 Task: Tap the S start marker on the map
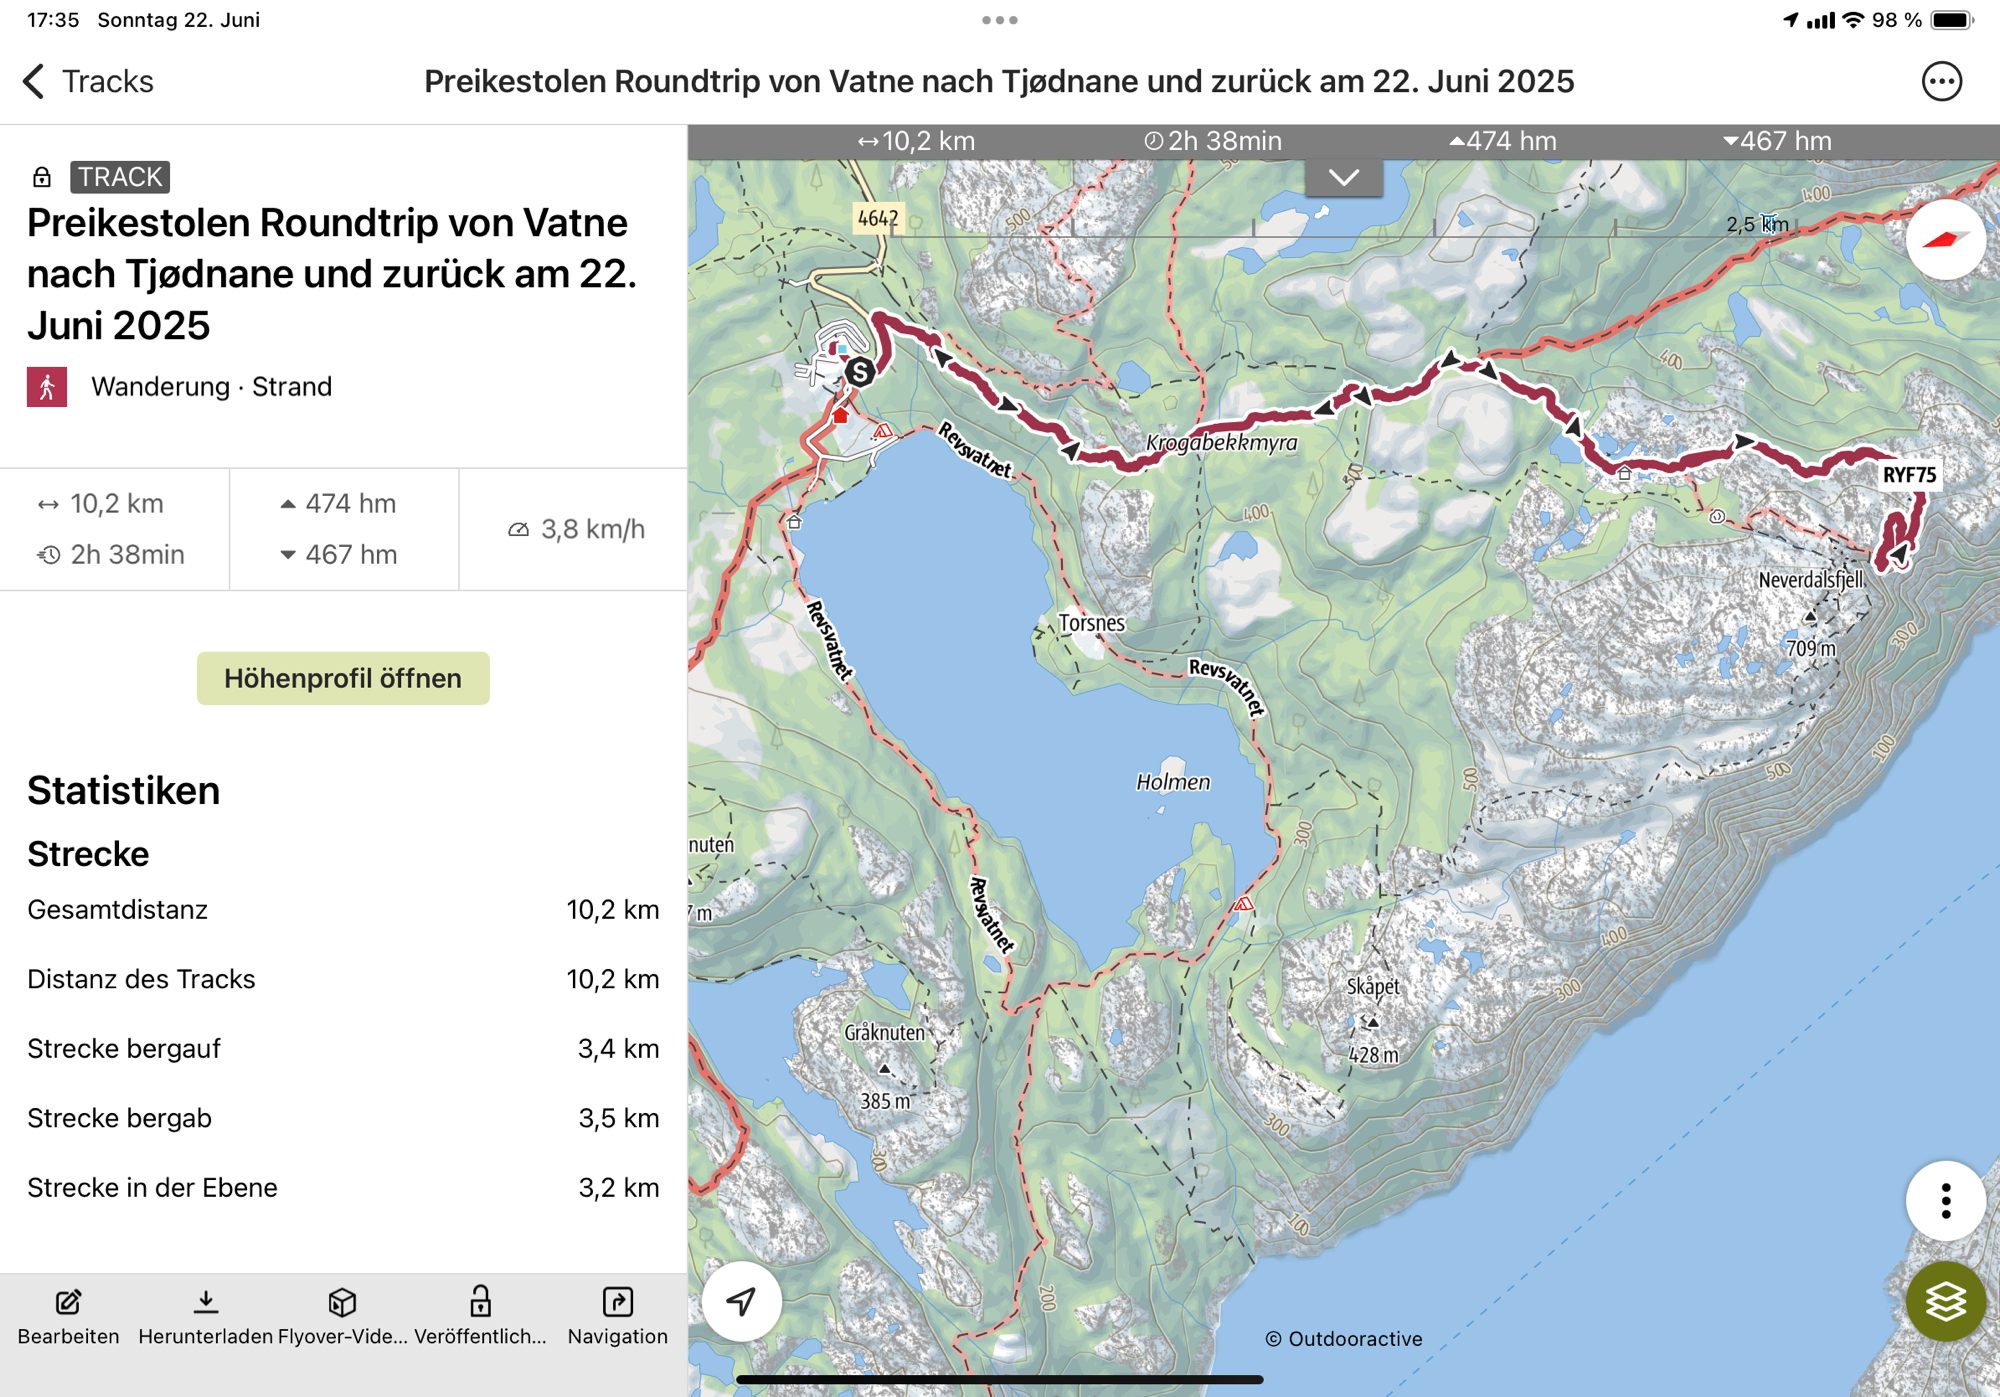click(x=859, y=372)
